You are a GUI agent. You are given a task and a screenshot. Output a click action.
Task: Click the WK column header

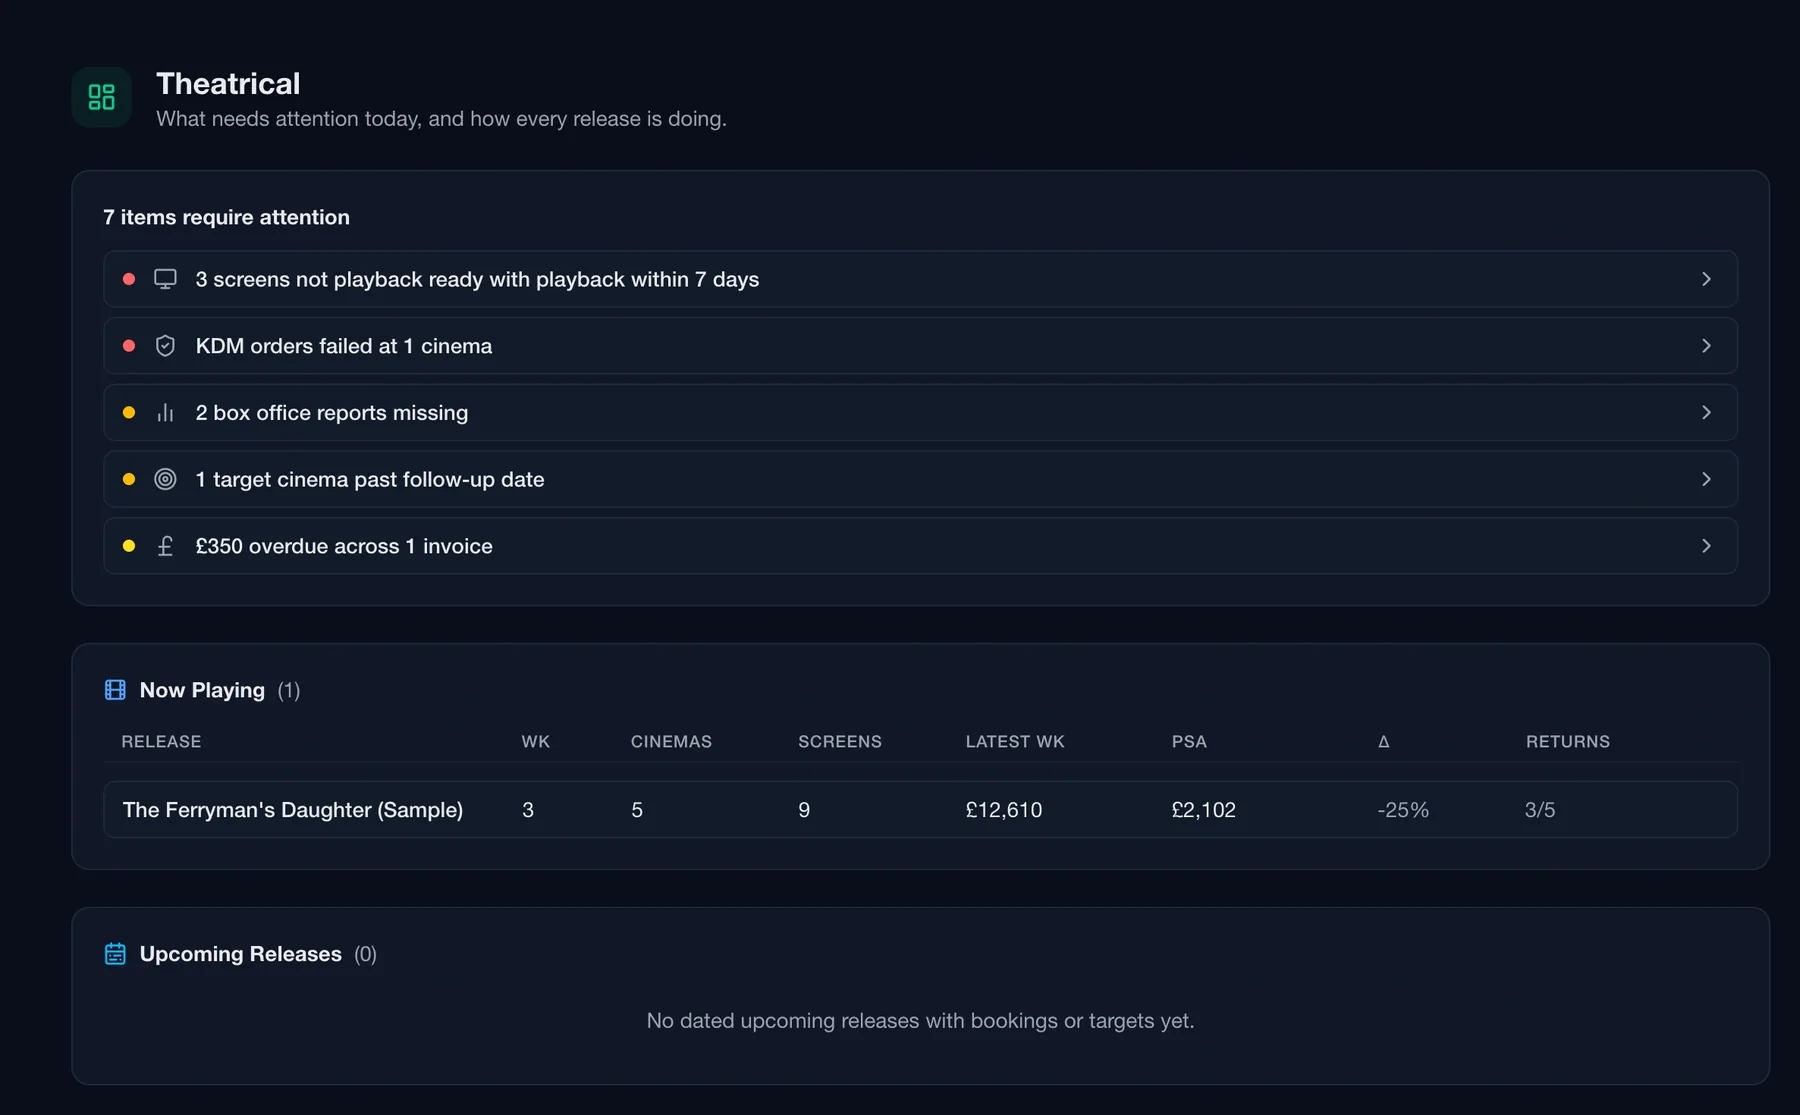coord(536,741)
